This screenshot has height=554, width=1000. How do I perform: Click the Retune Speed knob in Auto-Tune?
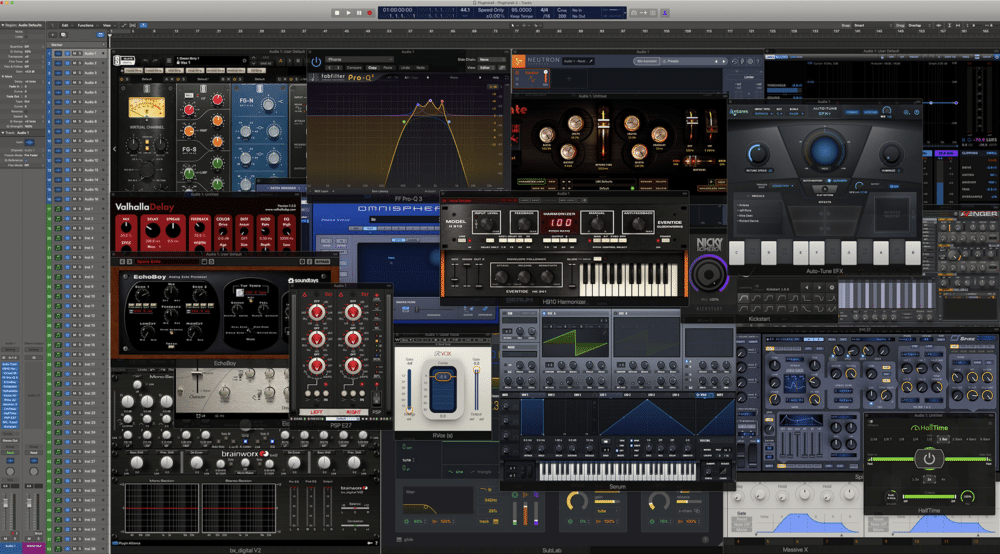pyautogui.click(x=757, y=154)
